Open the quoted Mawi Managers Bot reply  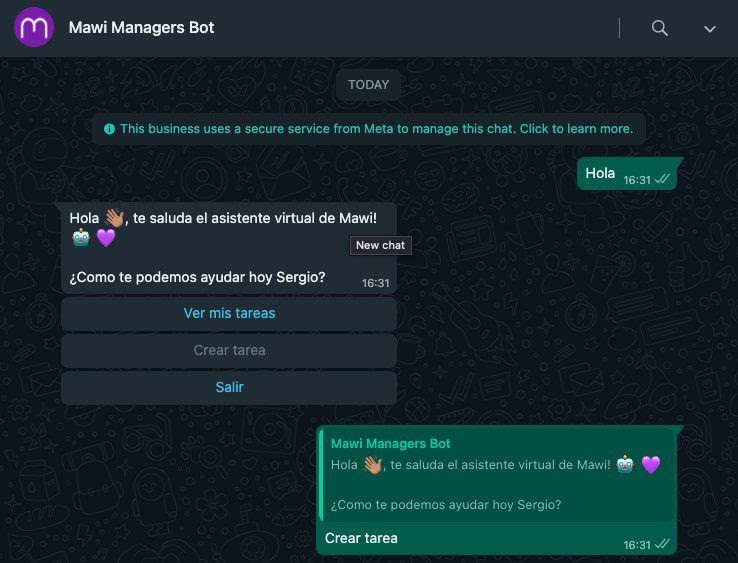tap(497, 474)
